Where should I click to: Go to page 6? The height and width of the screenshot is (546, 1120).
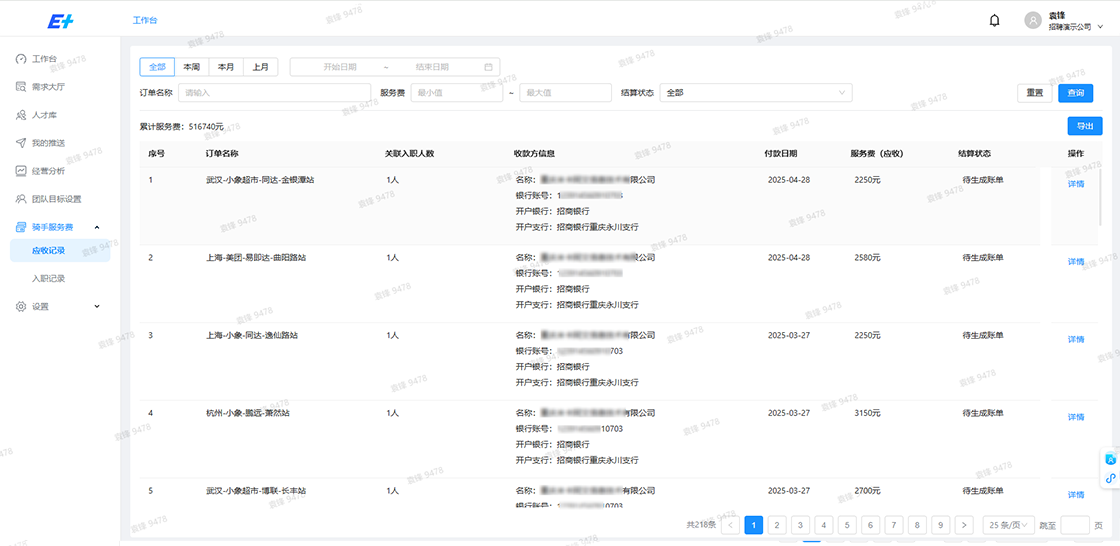871,525
